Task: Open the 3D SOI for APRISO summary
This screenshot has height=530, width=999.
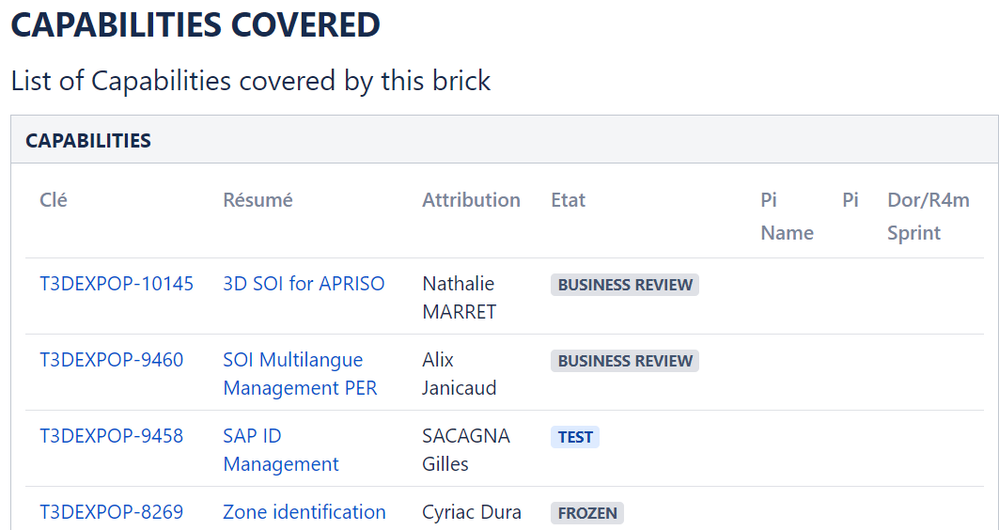Action: 304,283
